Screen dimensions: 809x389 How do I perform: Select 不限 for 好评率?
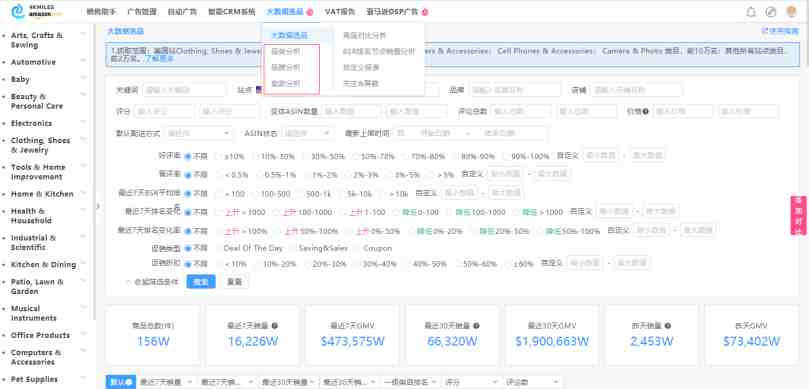pyautogui.click(x=196, y=156)
